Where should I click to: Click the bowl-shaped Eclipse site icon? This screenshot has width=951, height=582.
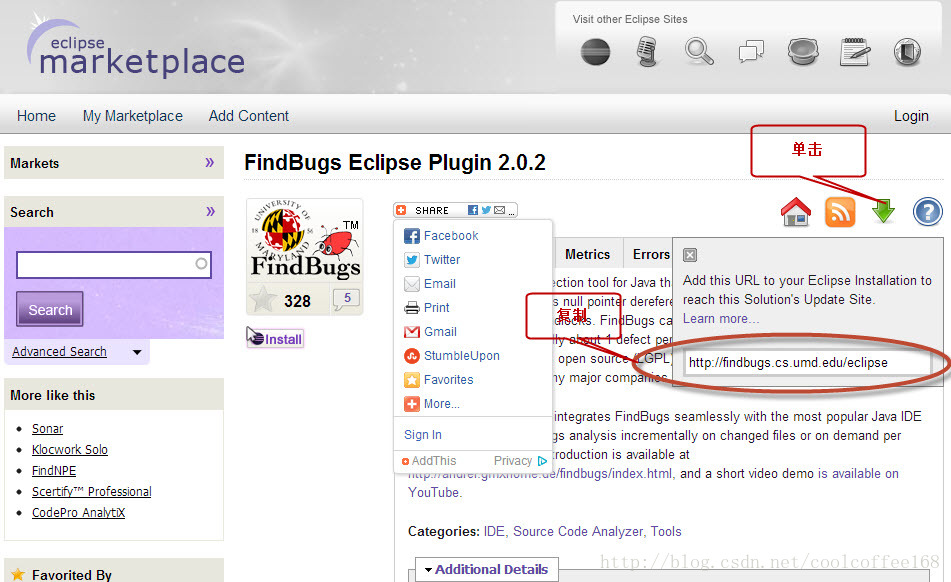pos(803,52)
